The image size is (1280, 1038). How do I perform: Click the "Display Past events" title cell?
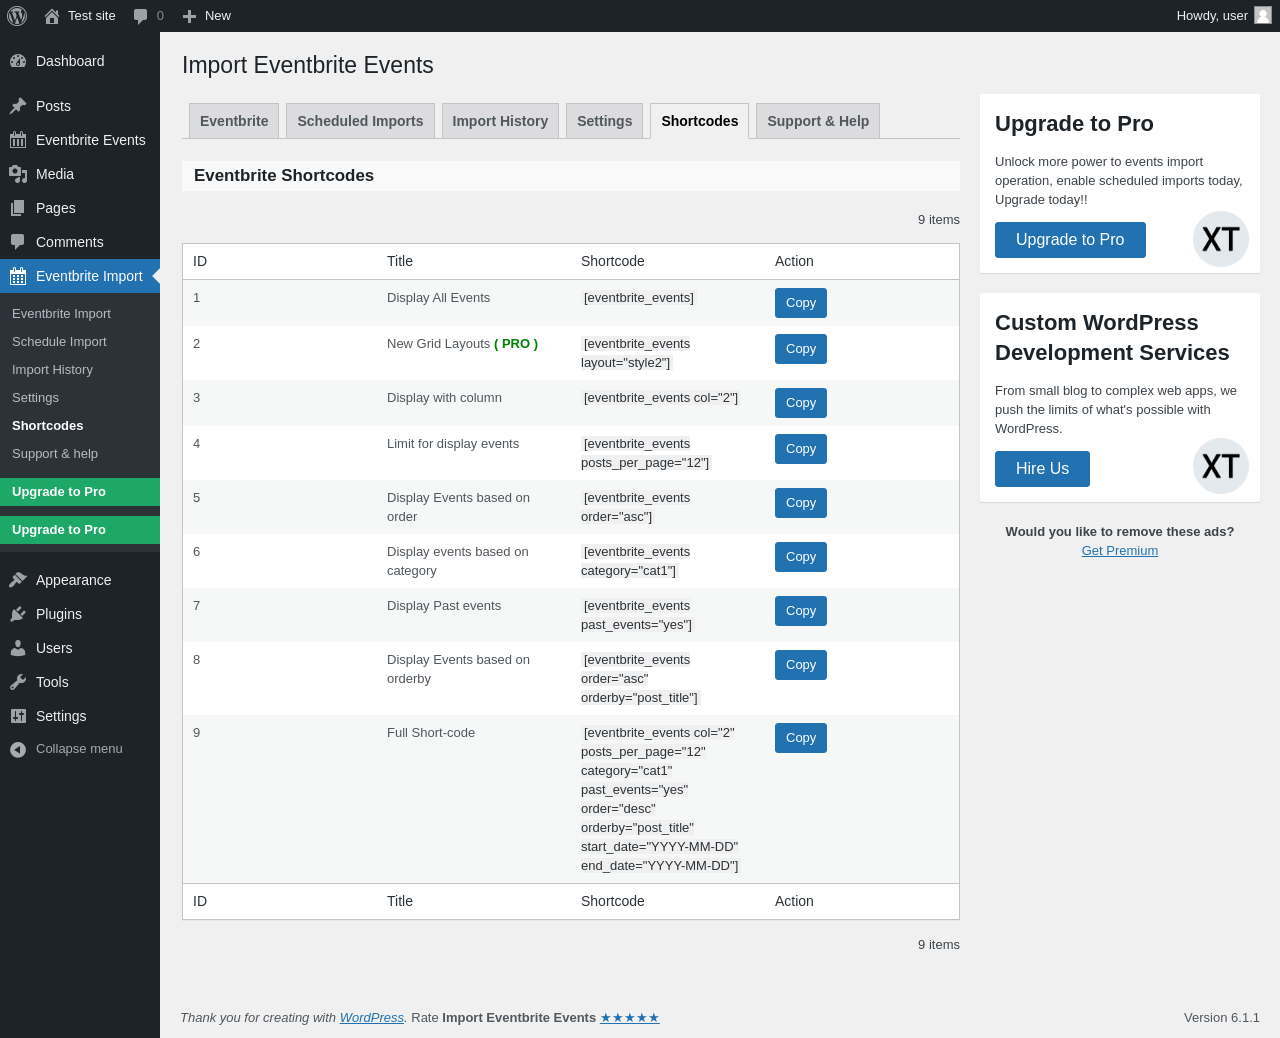[x=444, y=606]
